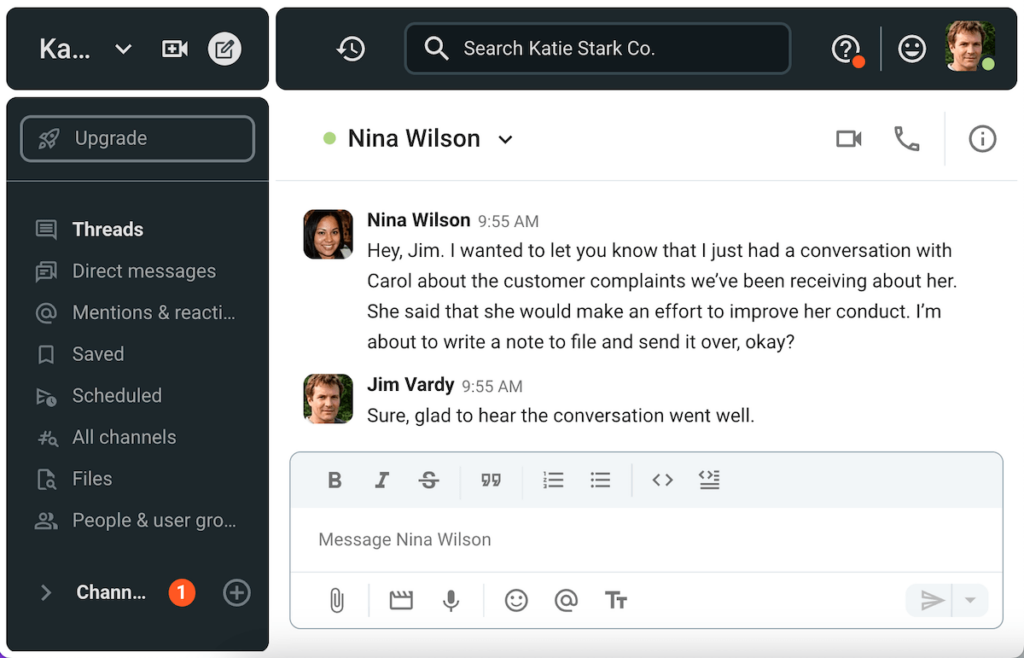This screenshot has height=658, width=1024.
Task: Start a video call with Nina Wilson
Action: pyautogui.click(x=848, y=139)
